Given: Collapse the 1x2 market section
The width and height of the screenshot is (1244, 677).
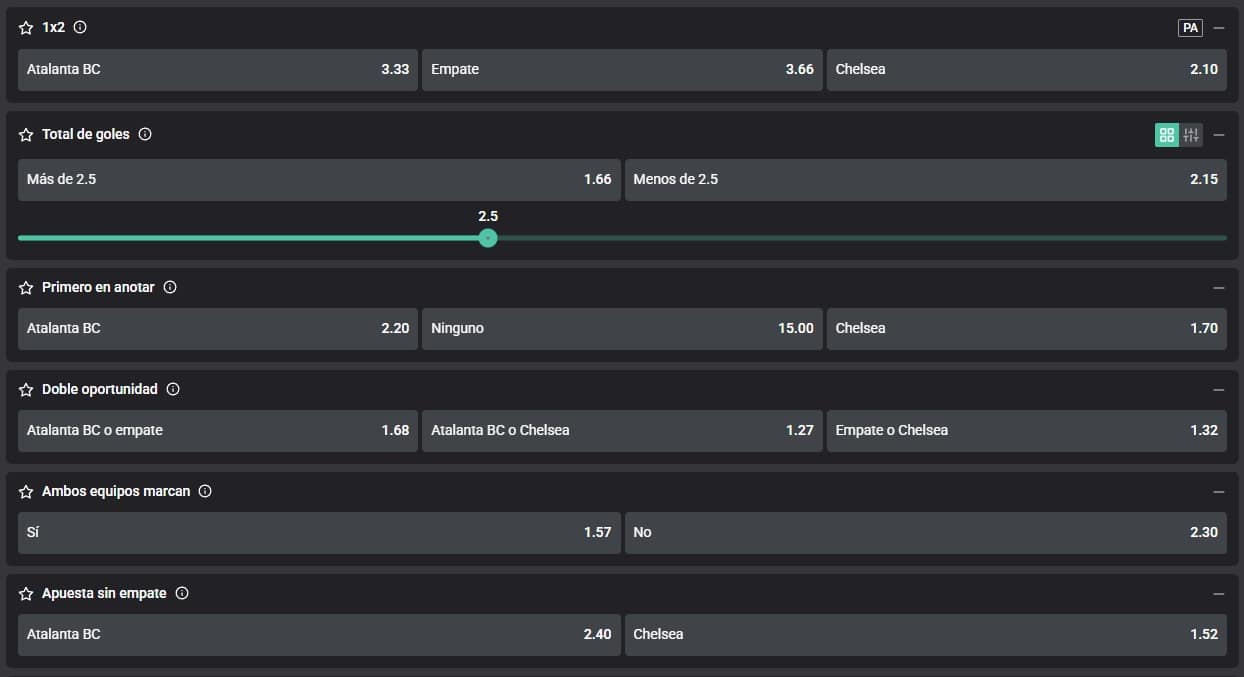Looking at the screenshot, I should tap(1218, 28).
